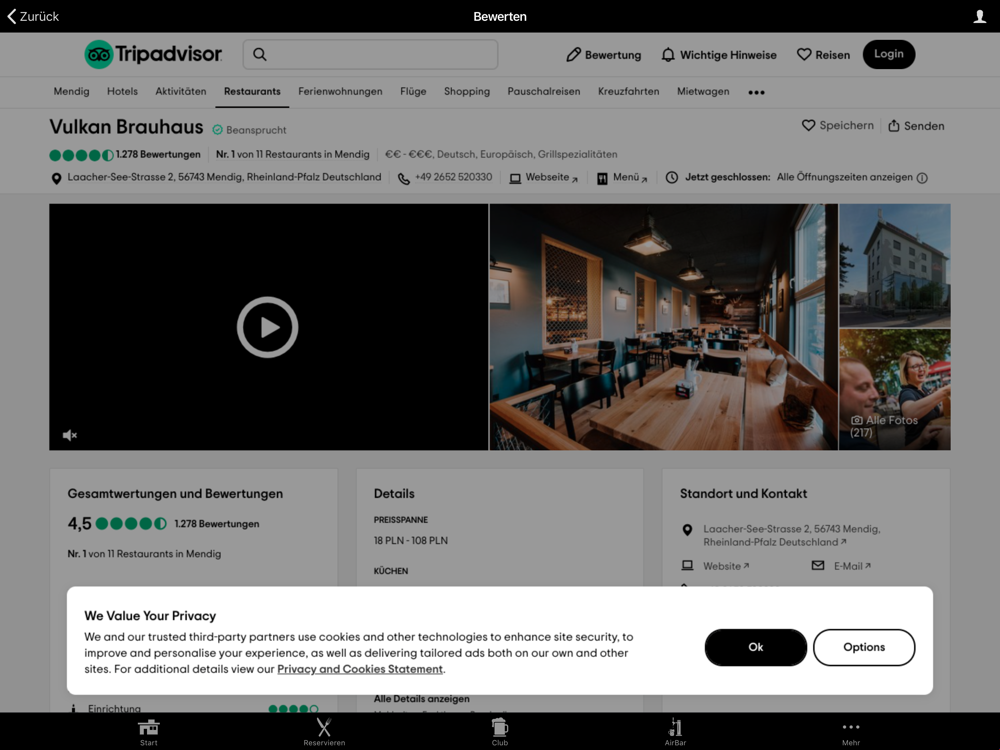Share restaurant with Senden icon

coord(916,126)
